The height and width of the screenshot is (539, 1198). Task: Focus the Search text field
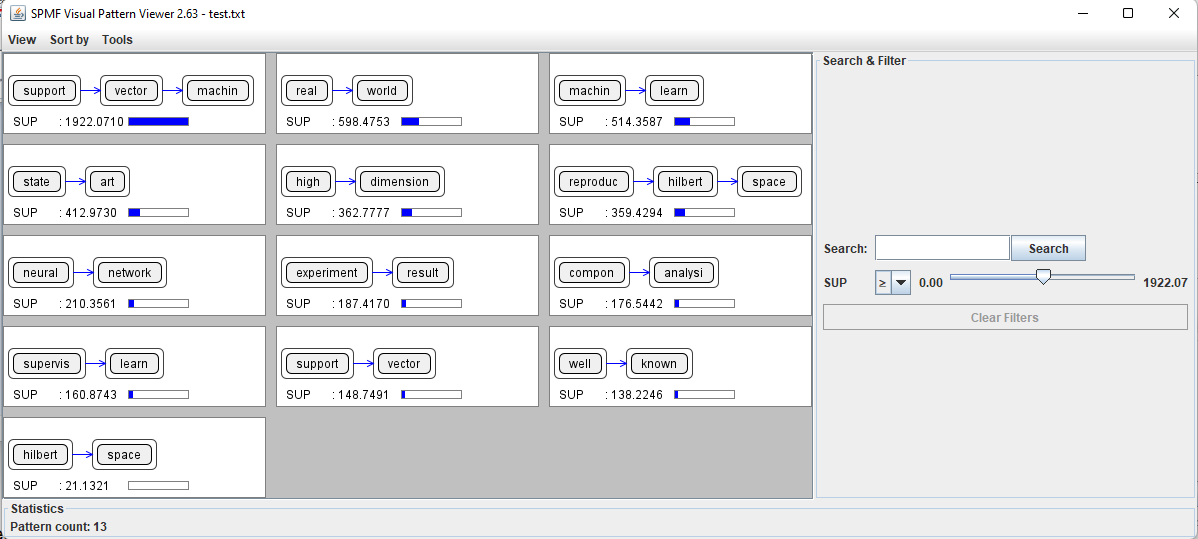click(x=941, y=248)
